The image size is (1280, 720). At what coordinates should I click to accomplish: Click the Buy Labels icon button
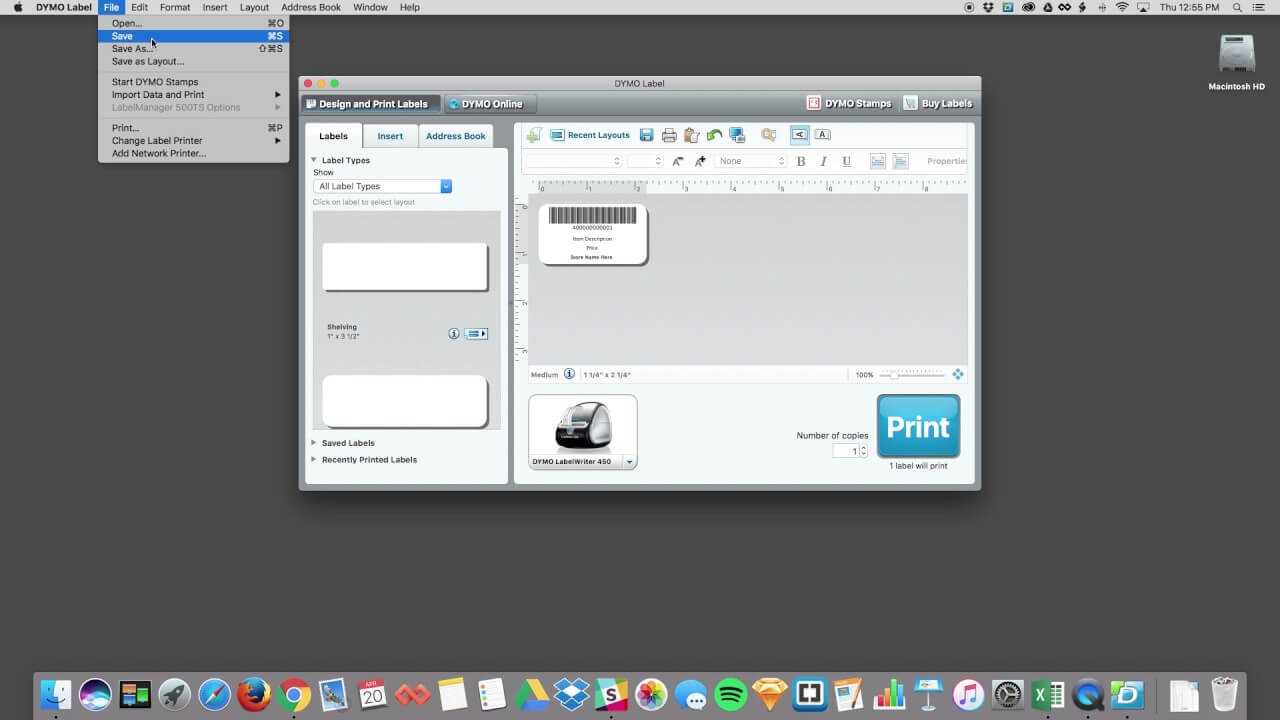[x=938, y=103]
